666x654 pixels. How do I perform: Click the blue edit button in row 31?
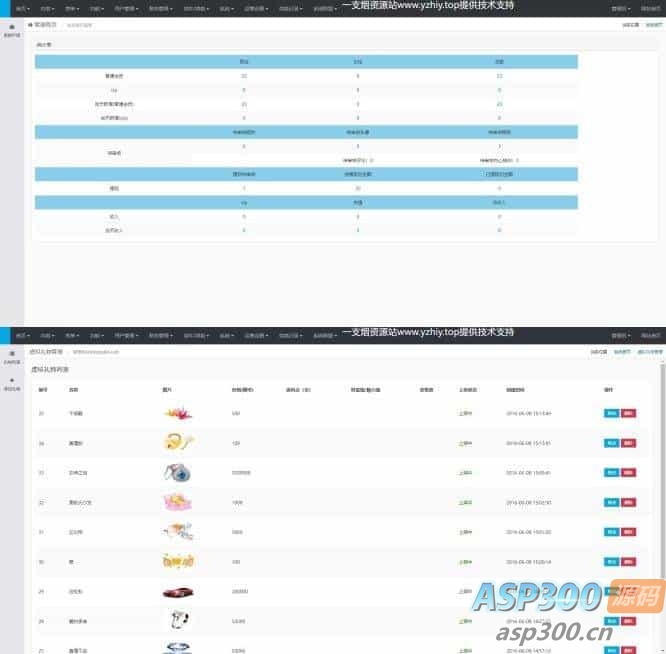point(612,532)
